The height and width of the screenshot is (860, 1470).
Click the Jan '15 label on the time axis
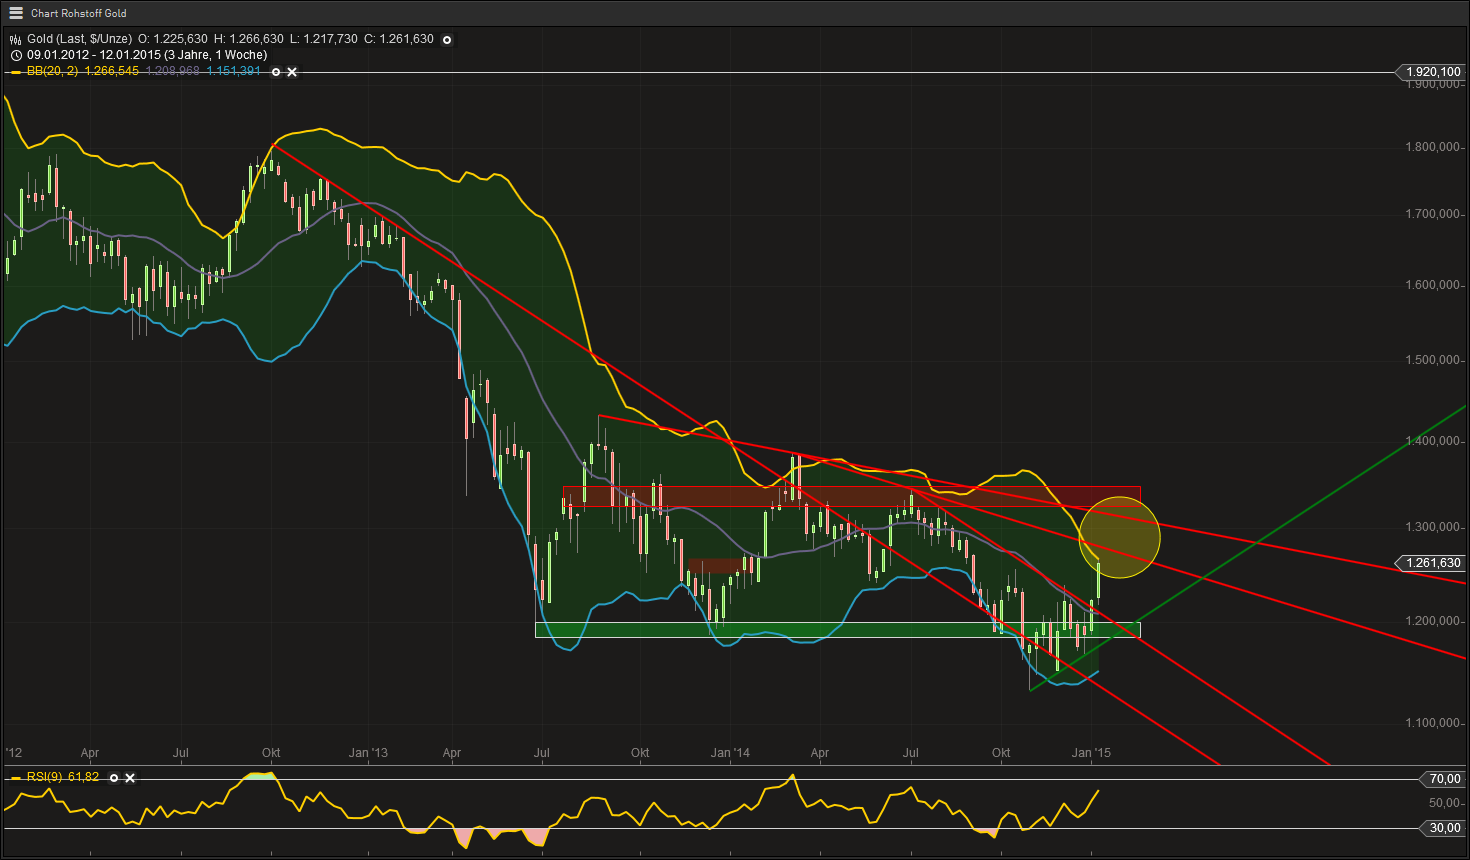click(x=1093, y=752)
